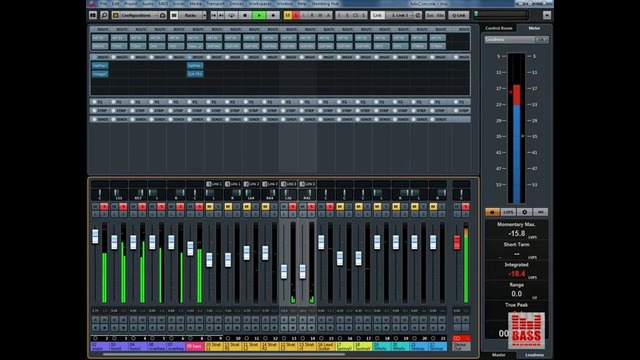Click the 09 bass channel fader
Image resolution: width=640 pixels, height=360 pixels.
pos(190,248)
